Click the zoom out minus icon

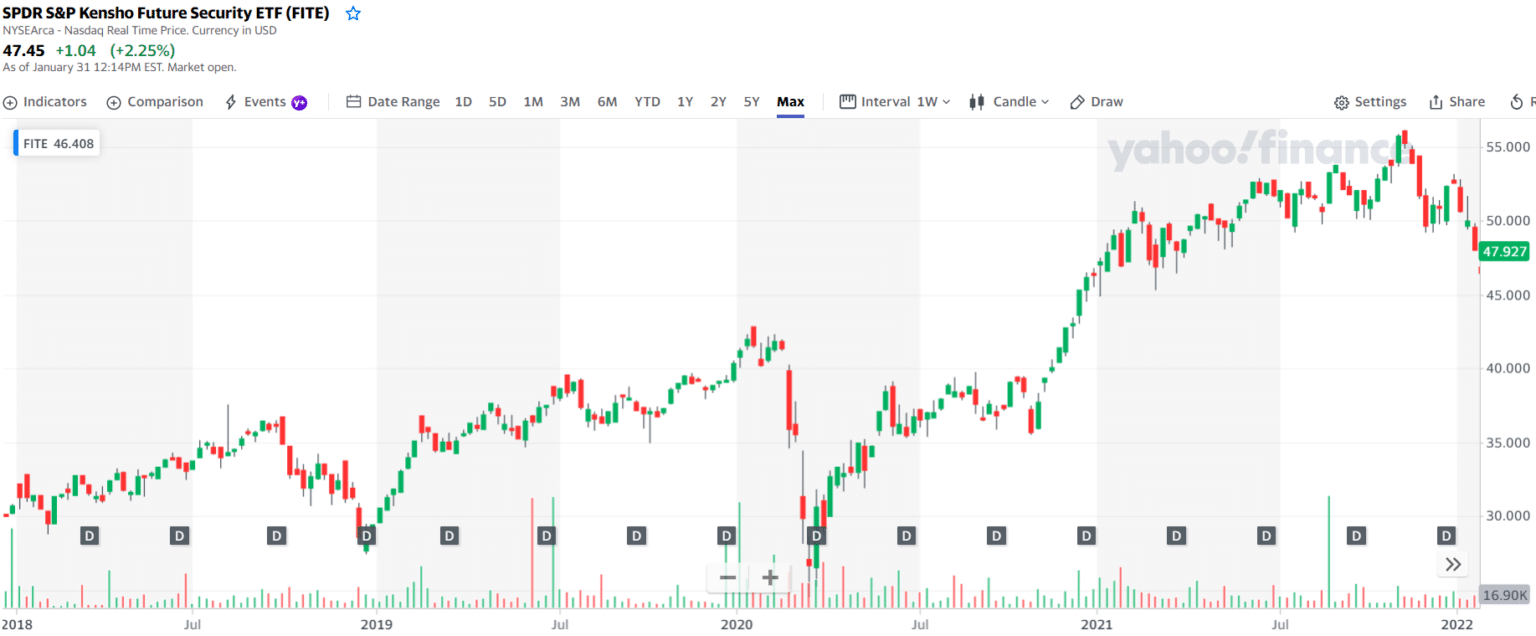click(728, 577)
